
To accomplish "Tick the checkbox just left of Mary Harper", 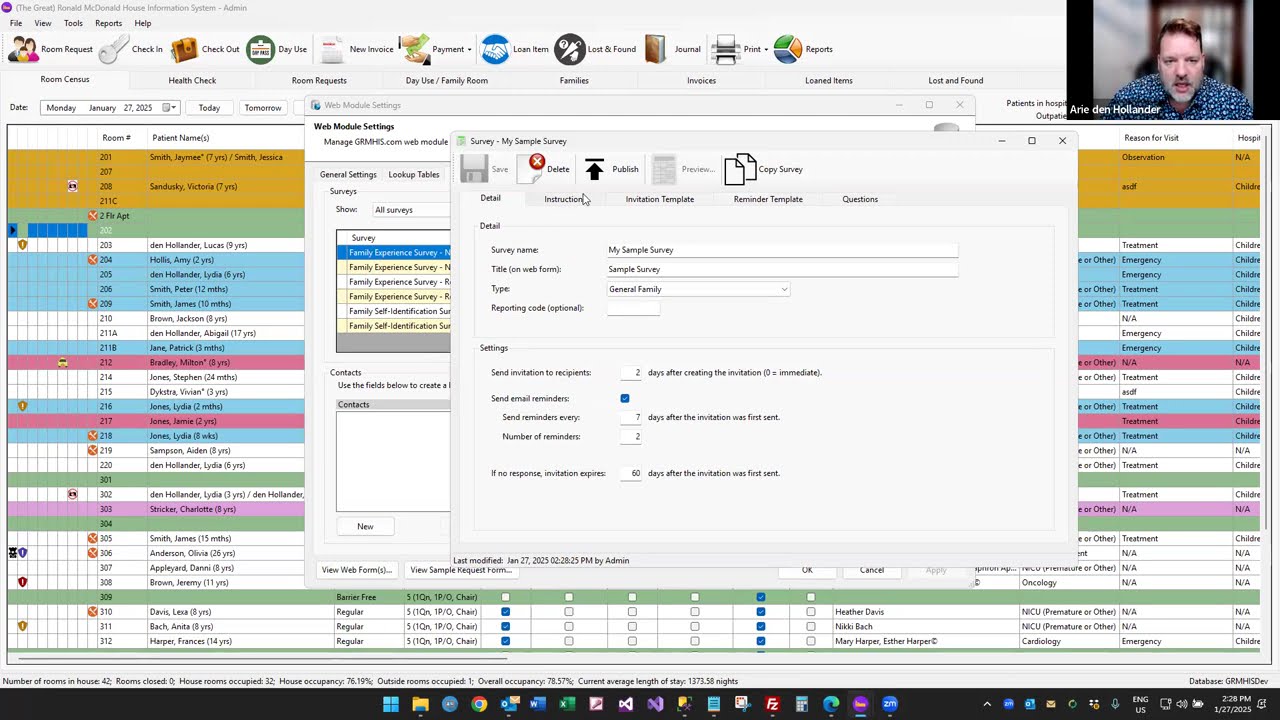I will point(811,641).
